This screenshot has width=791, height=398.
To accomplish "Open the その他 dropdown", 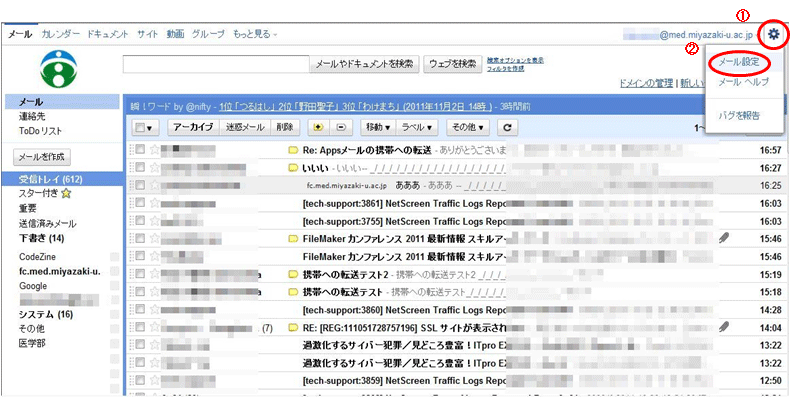I will pyautogui.click(x=468, y=128).
